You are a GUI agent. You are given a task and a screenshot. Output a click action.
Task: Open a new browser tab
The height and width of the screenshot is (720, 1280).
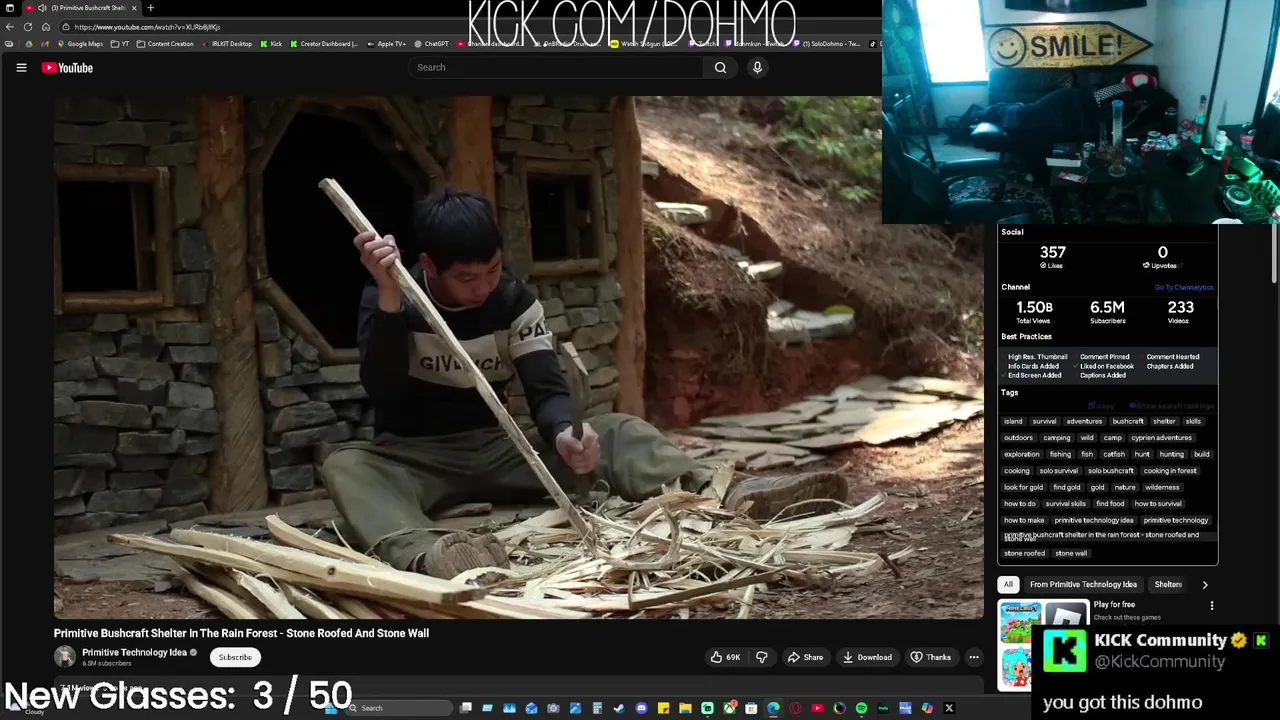150,8
